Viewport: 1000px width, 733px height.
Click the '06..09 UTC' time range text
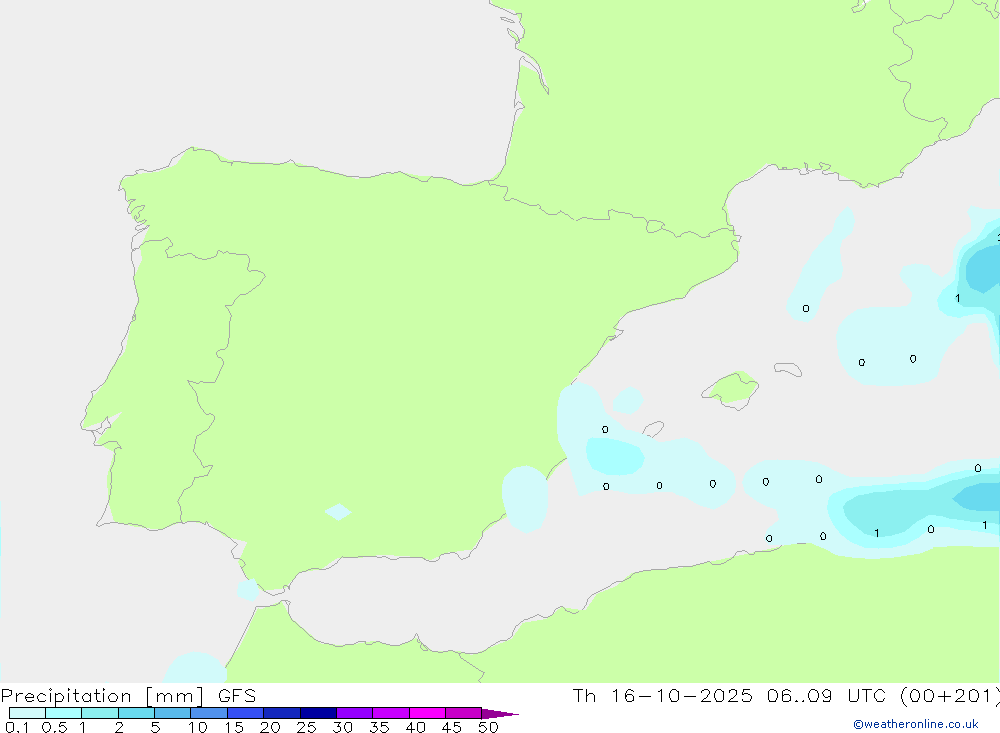tap(827, 696)
